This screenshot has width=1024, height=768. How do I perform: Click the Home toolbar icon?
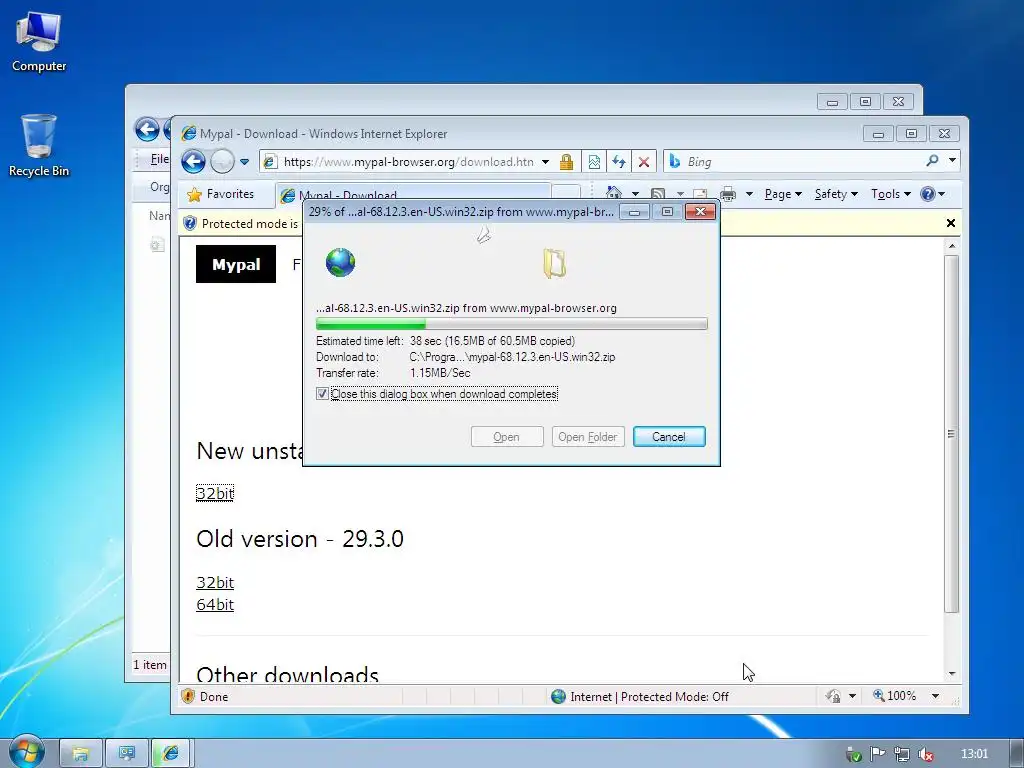614,193
